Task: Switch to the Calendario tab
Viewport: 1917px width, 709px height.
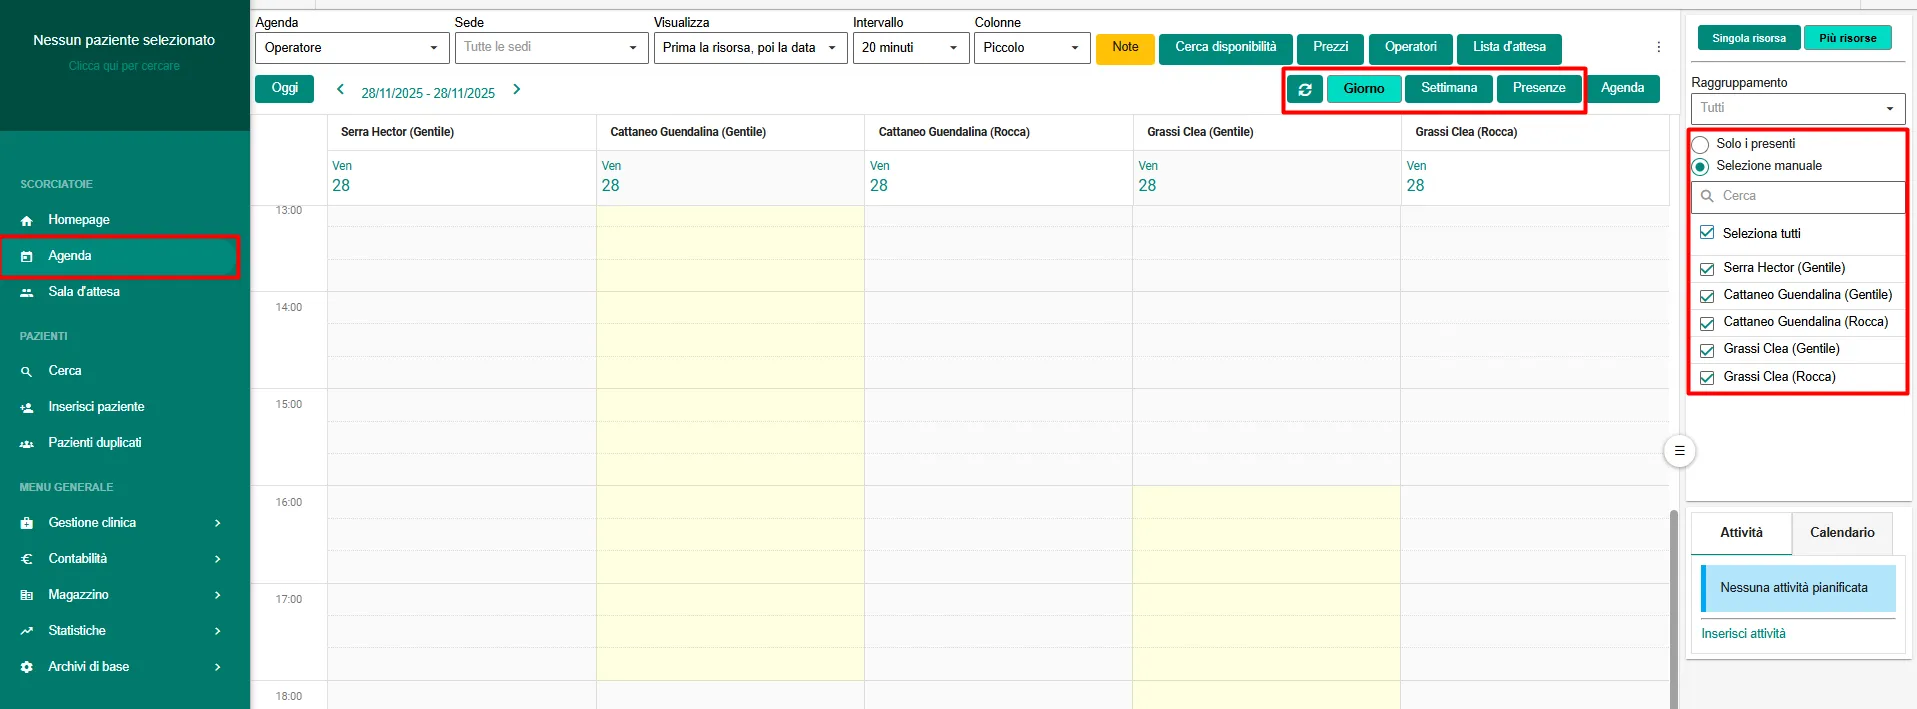Action: (1841, 533)
